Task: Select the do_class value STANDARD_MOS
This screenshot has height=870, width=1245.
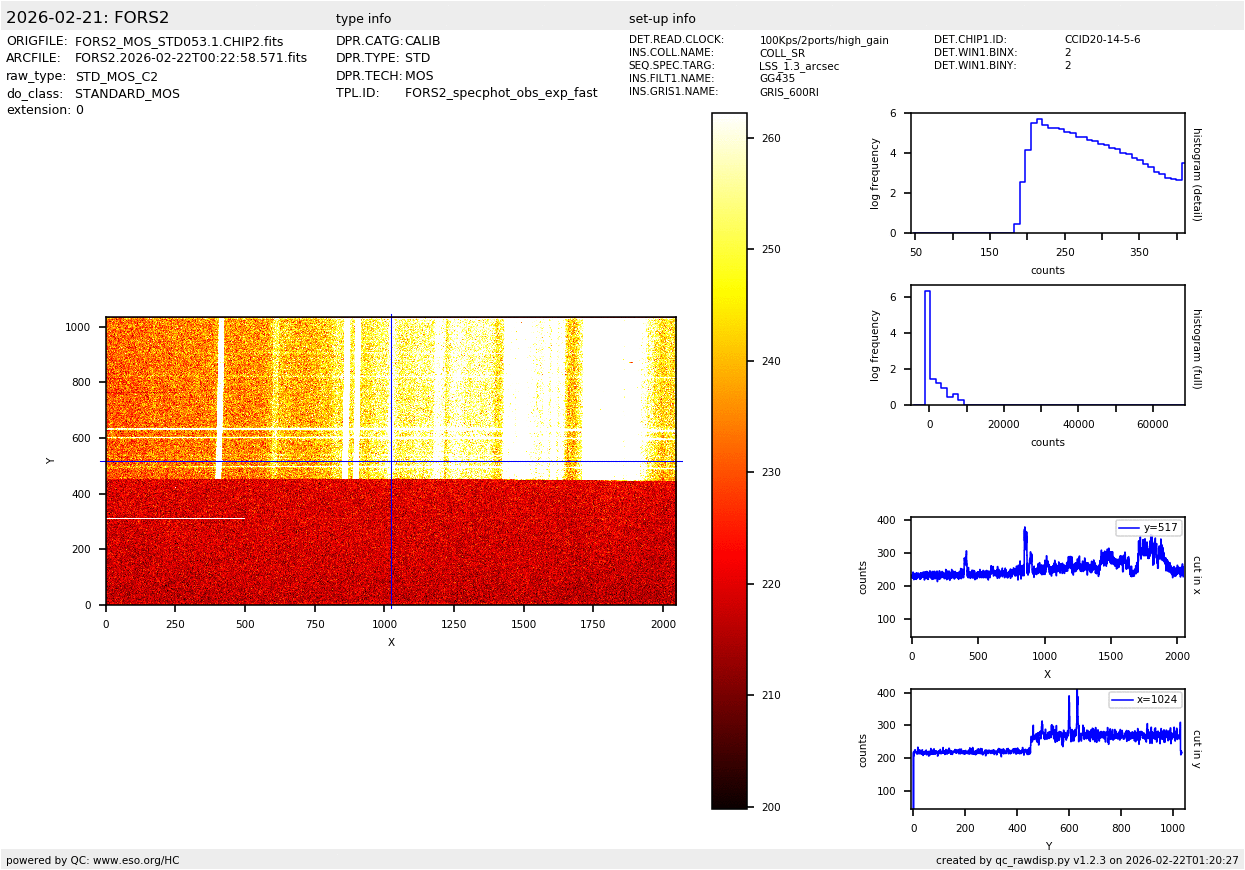Action: click(x=127, y=94)
